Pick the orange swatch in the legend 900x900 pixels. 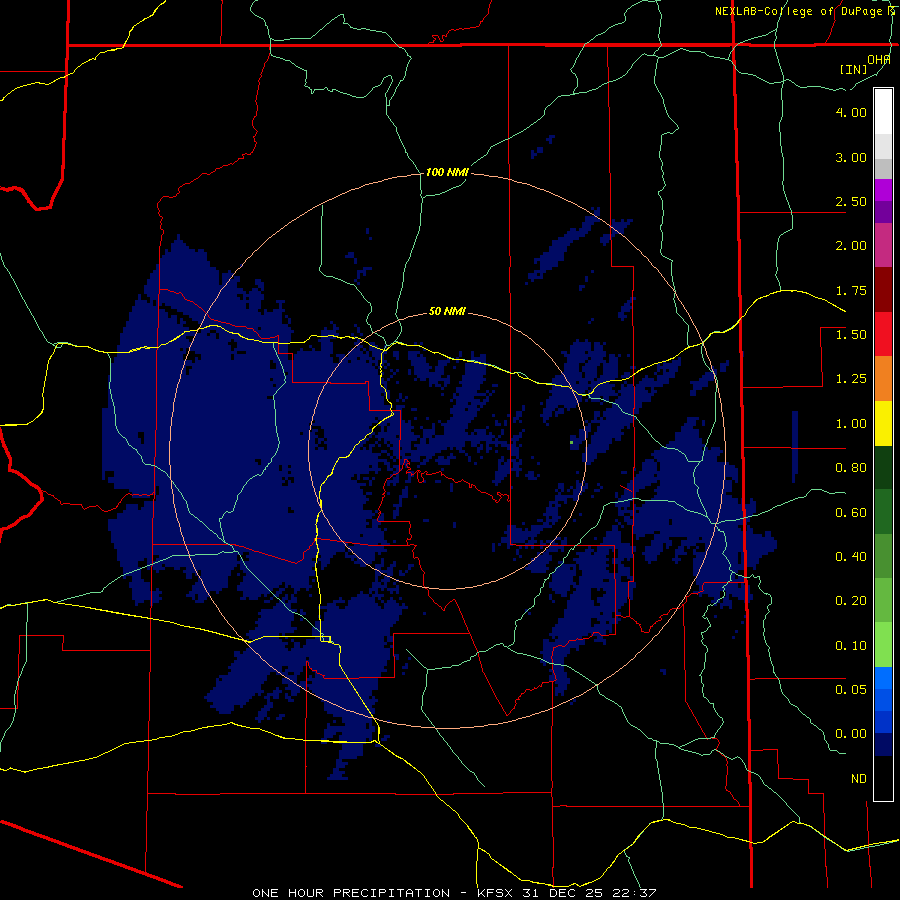coord(883,379)
